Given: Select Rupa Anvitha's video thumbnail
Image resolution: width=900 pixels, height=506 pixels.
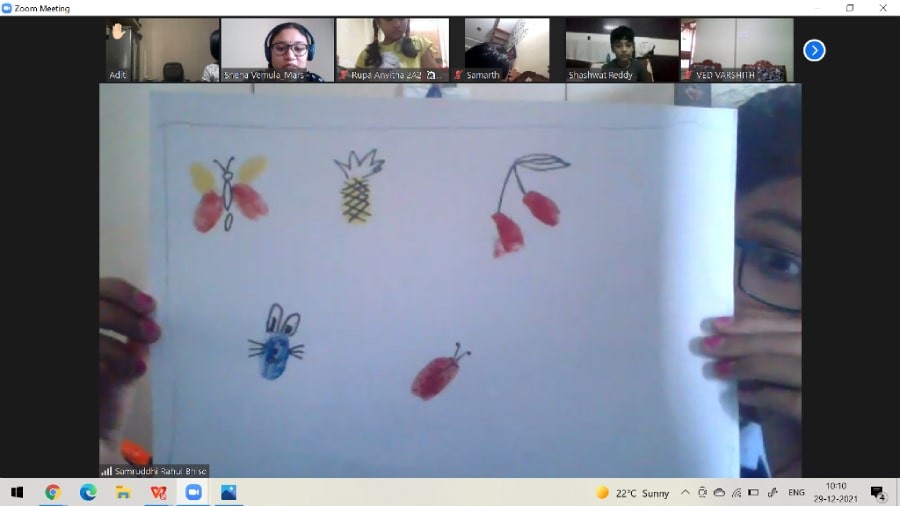Looking at the screenshot, I should coord(392,49).
